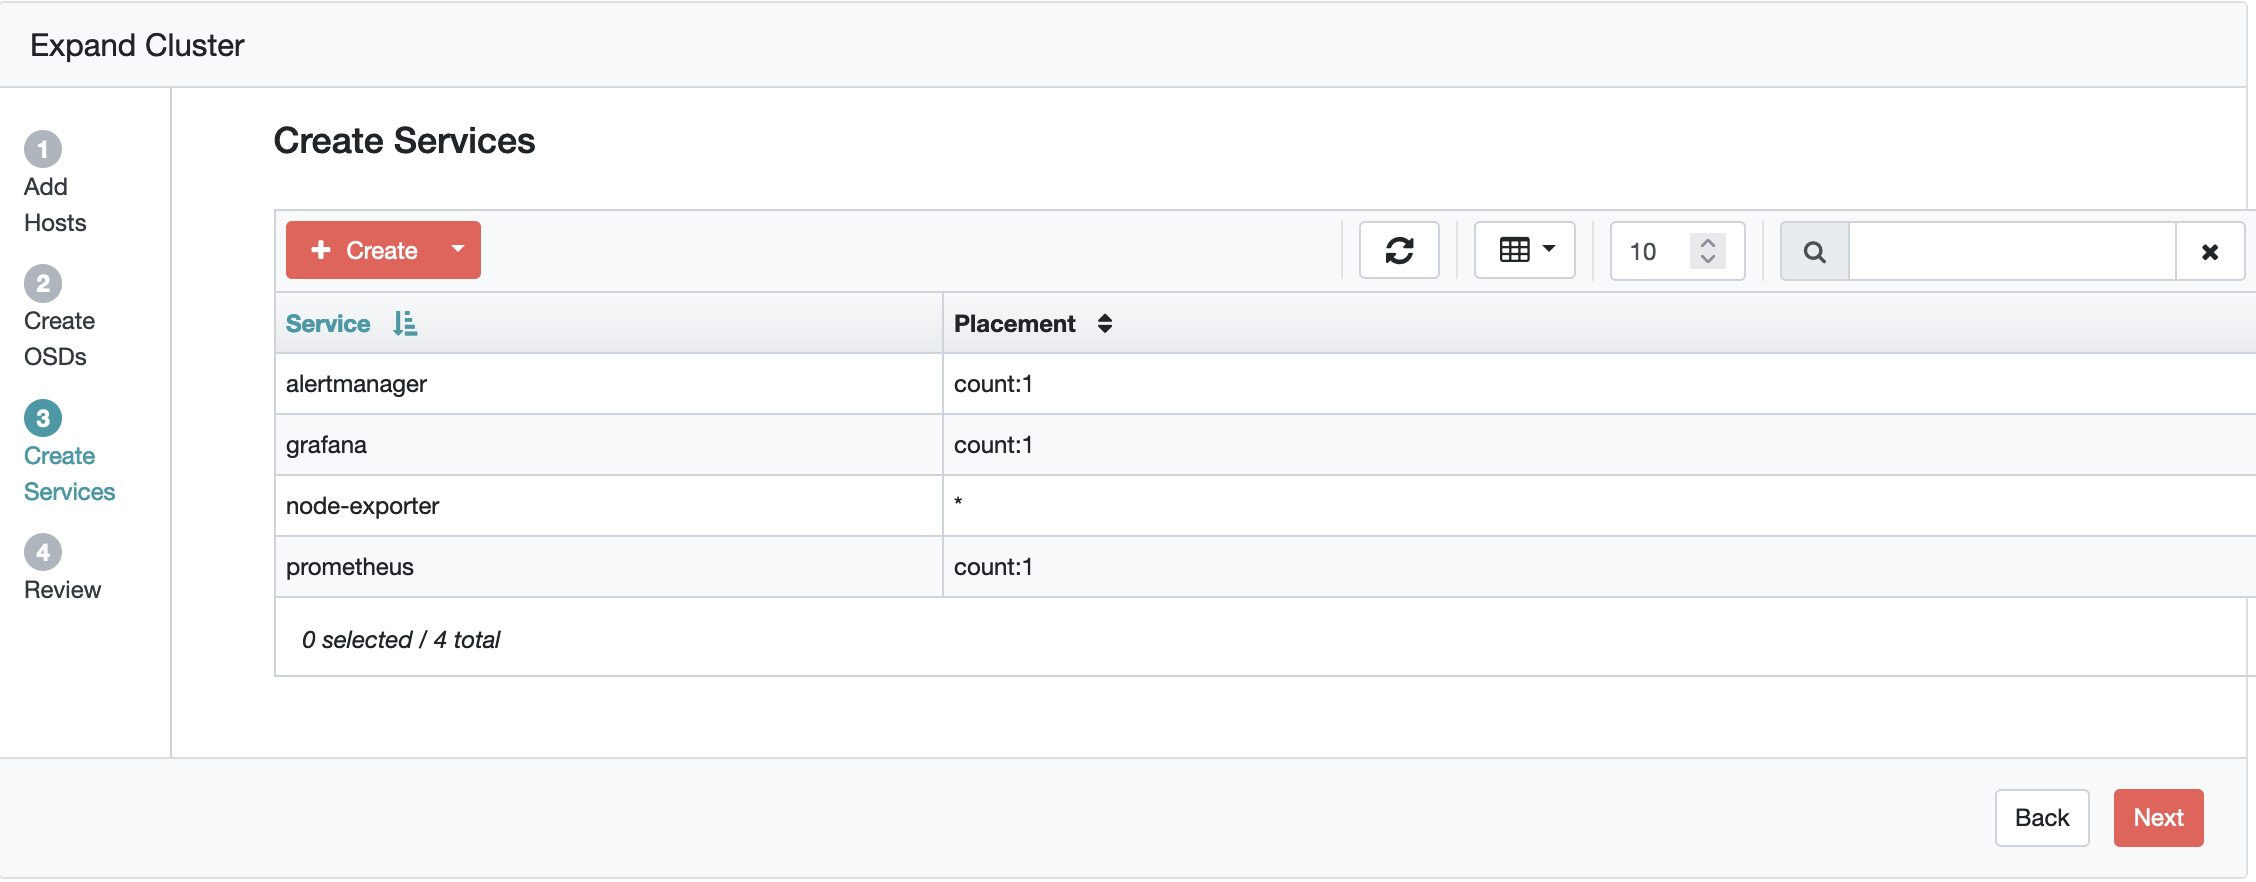Viewport: 2256px width, 882px height.
Task: Click the Next button
Action: [2158, 818]
